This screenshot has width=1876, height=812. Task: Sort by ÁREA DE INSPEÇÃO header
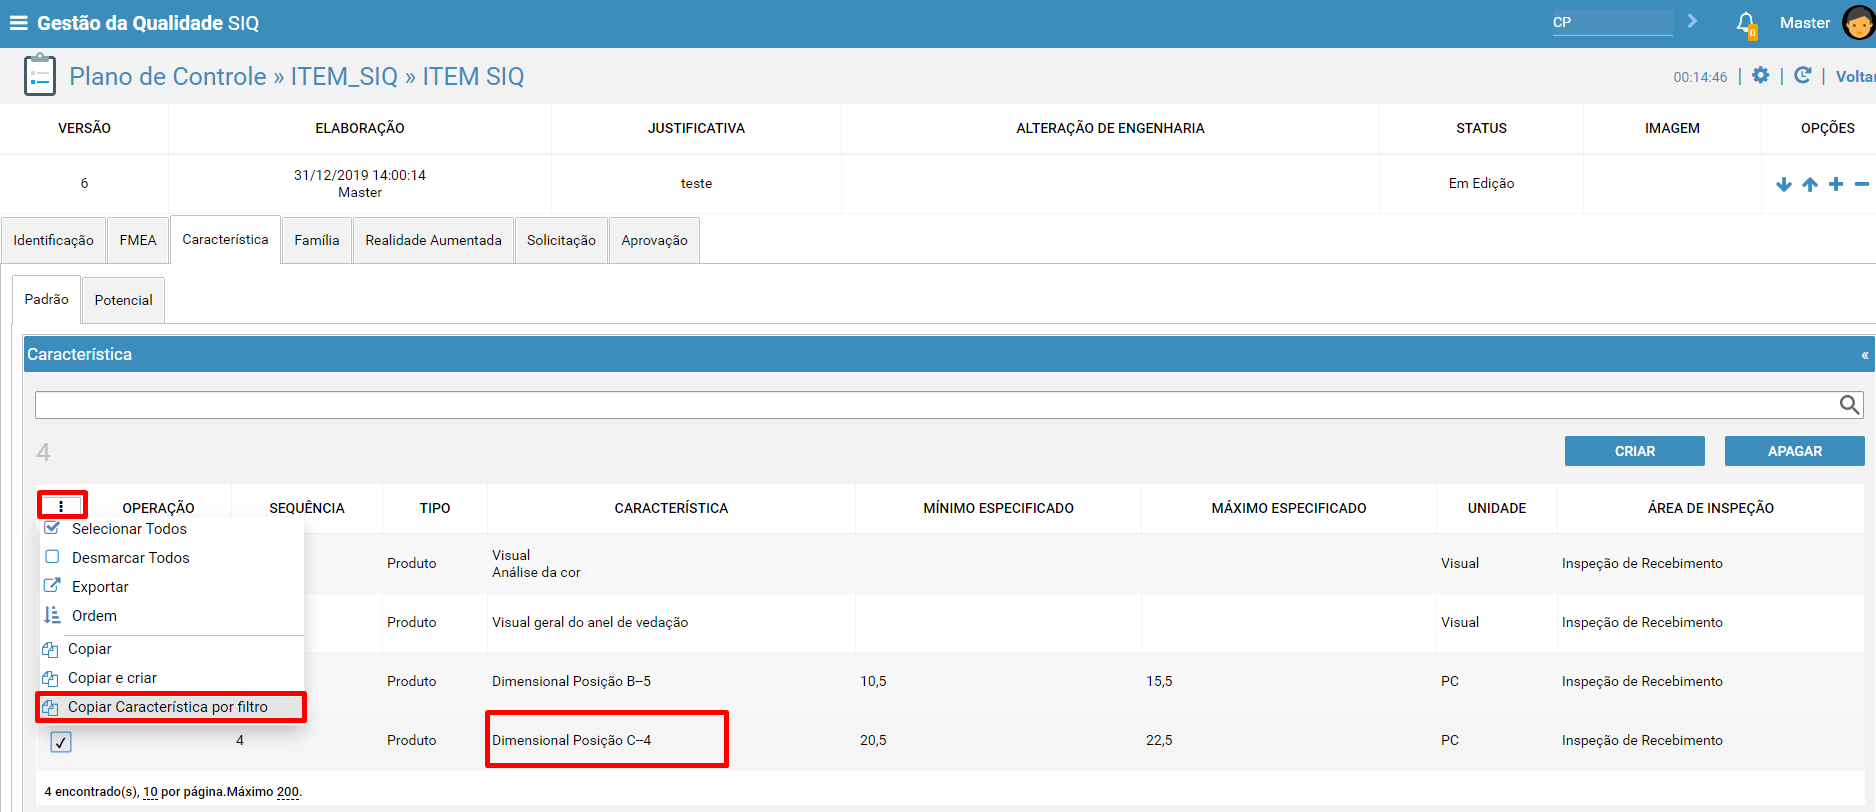point(1711,508)
